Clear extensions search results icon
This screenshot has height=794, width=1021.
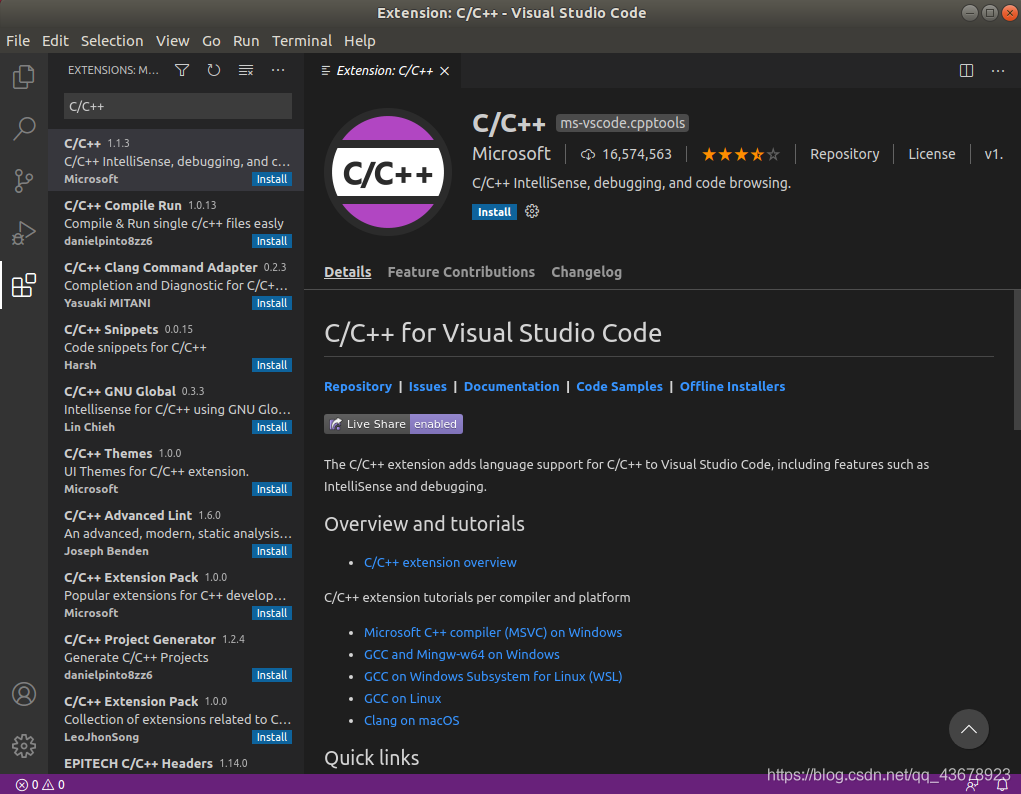point(245,70)
